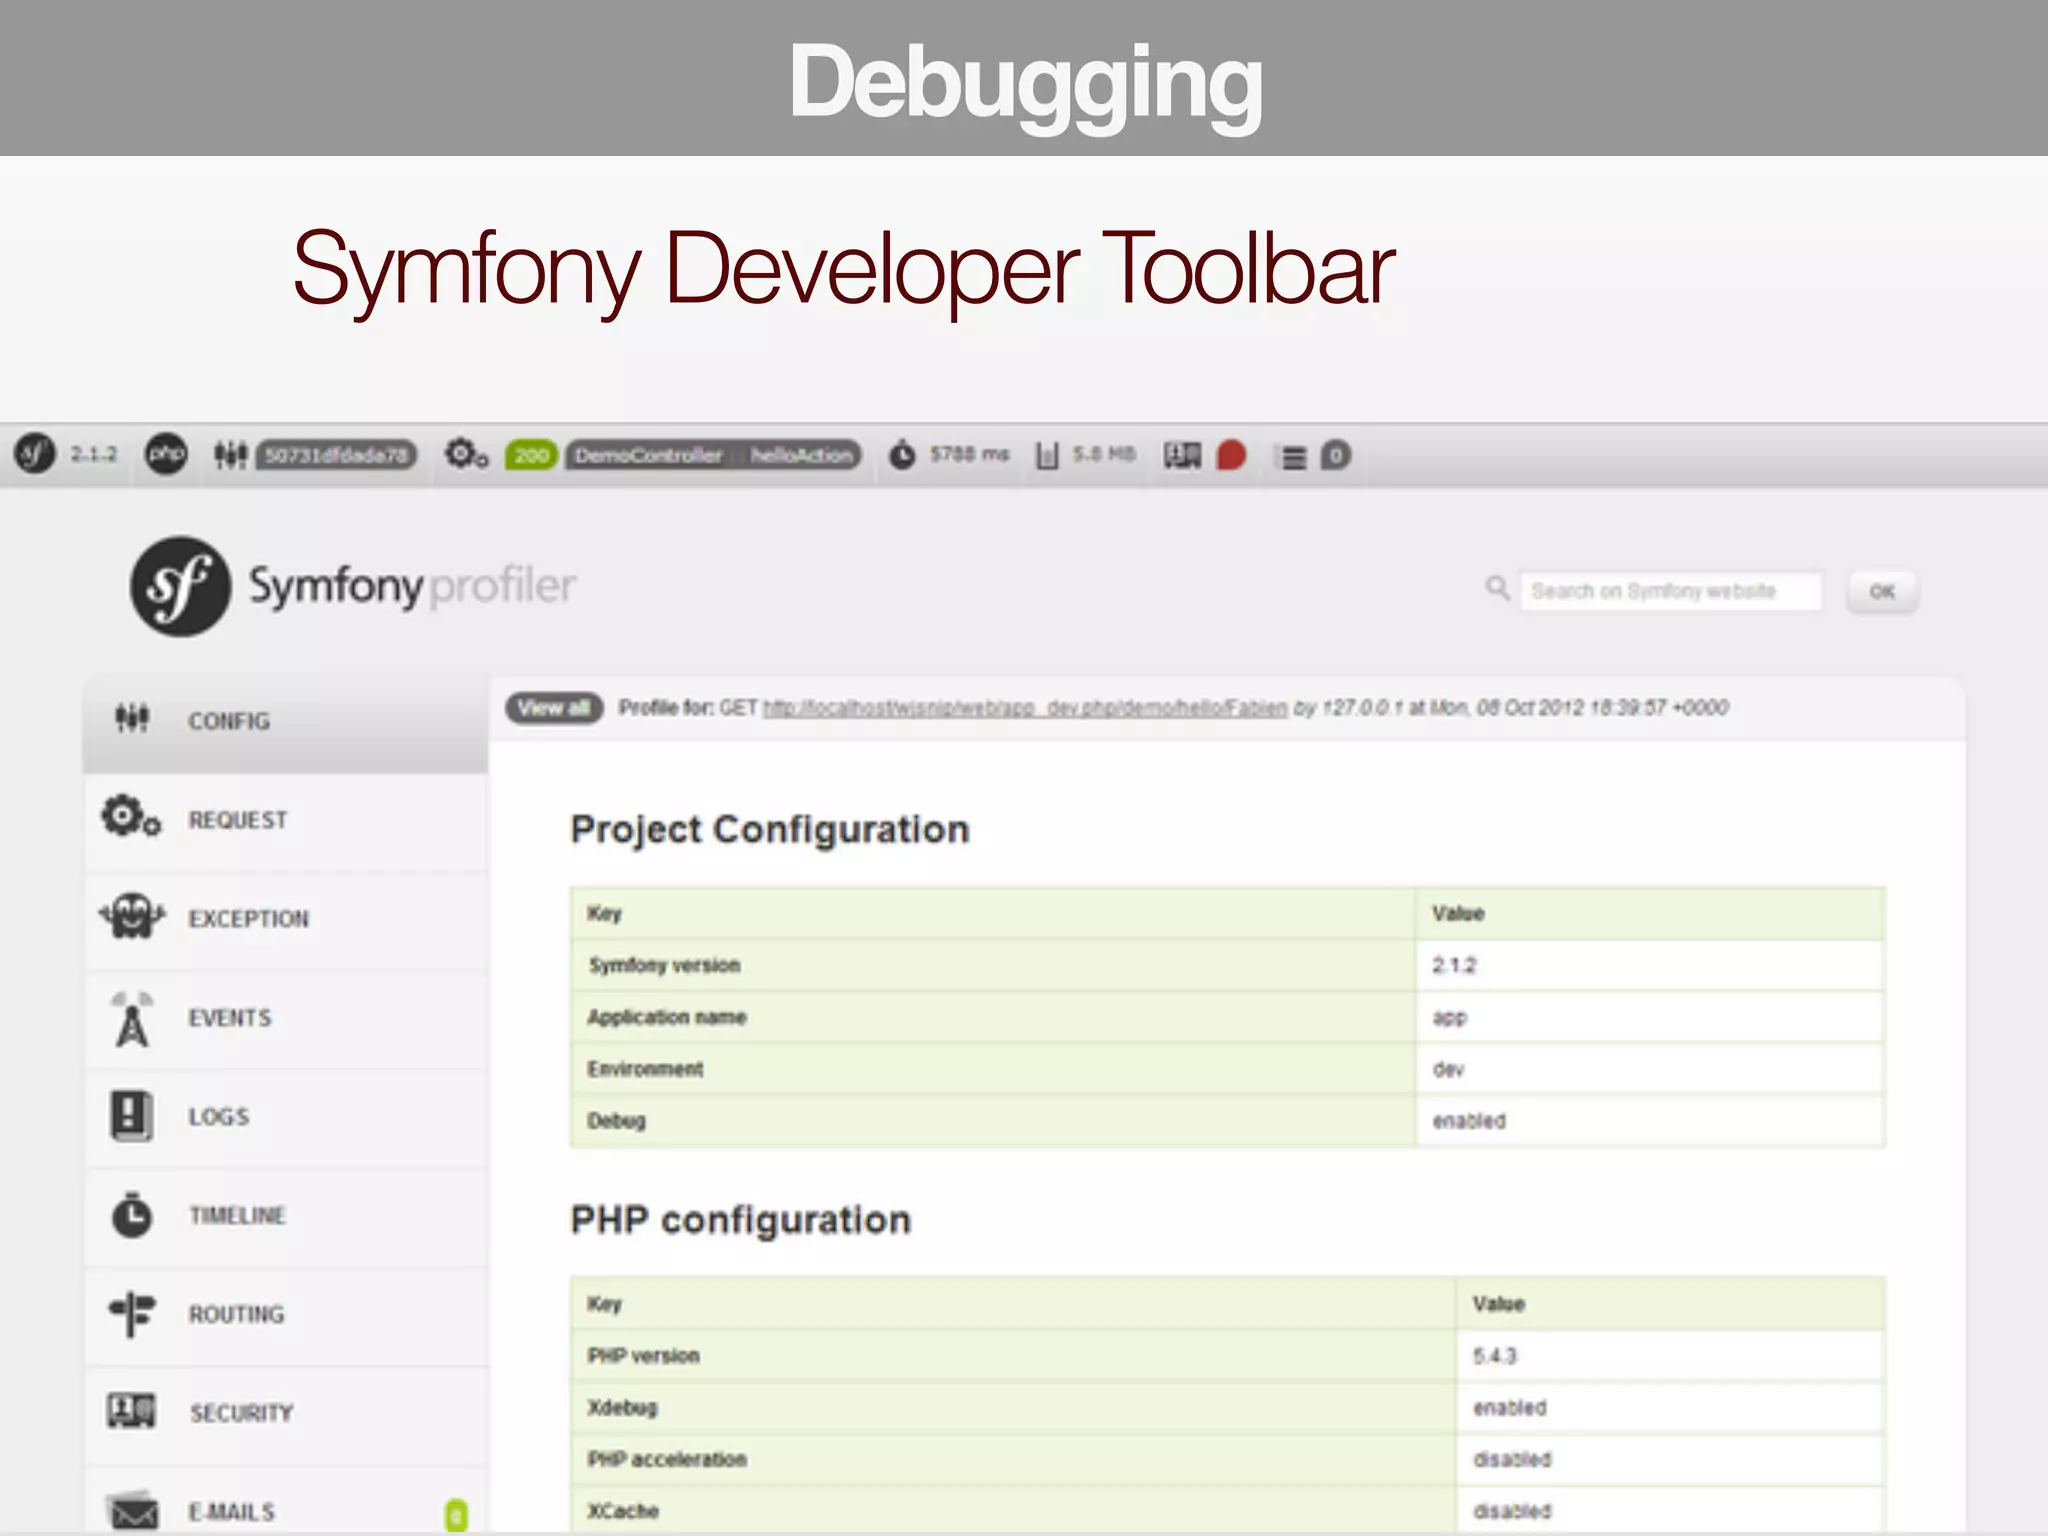Click the Debug value enabled

pyautogui.click(x=1469, y=1121)
